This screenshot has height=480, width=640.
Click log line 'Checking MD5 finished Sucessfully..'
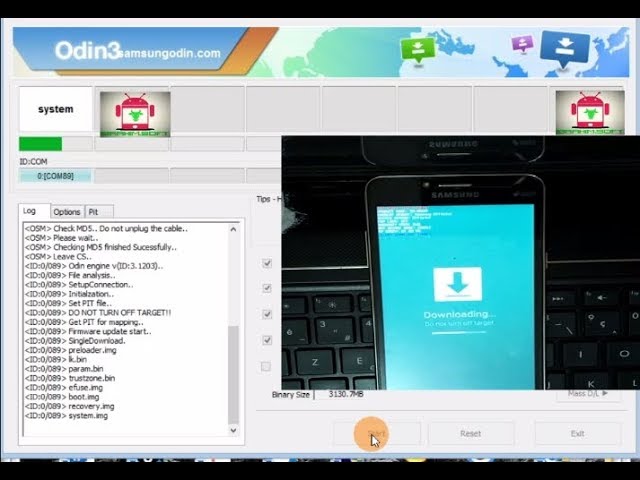[101, 247]
